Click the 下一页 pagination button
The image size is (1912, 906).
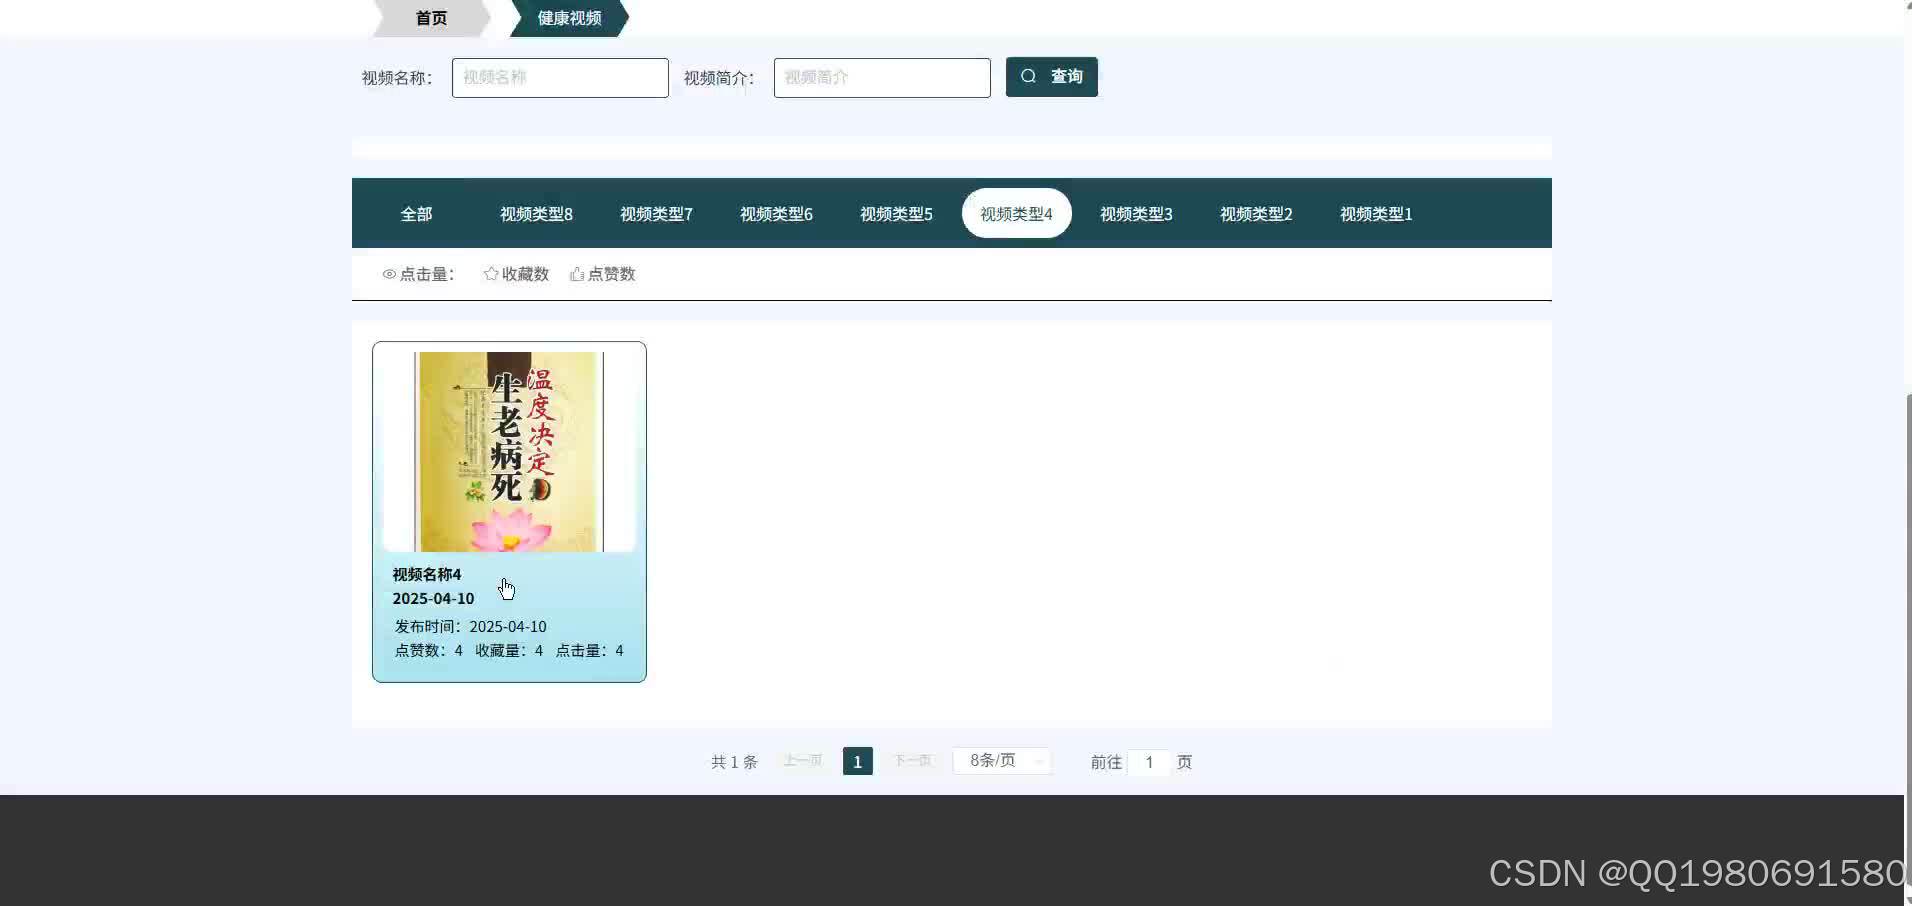point(911,760)
